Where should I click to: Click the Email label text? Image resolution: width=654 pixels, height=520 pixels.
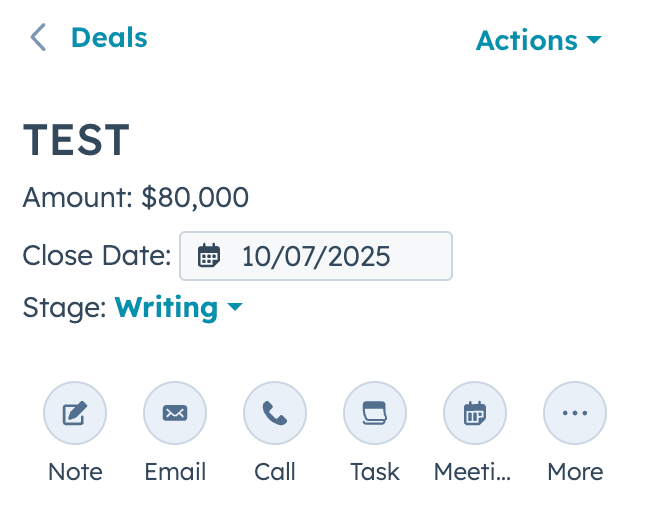pos(175,472)
